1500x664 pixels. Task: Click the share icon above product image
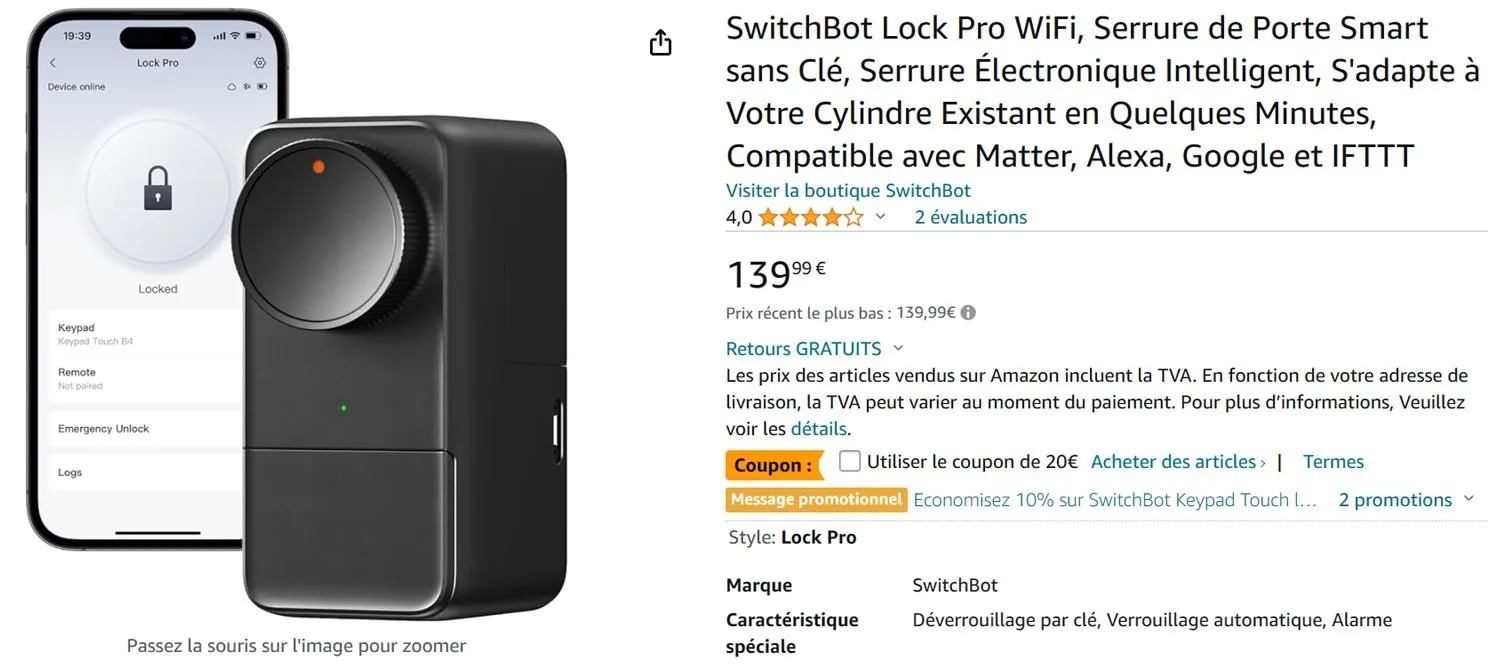click(661, 43)
